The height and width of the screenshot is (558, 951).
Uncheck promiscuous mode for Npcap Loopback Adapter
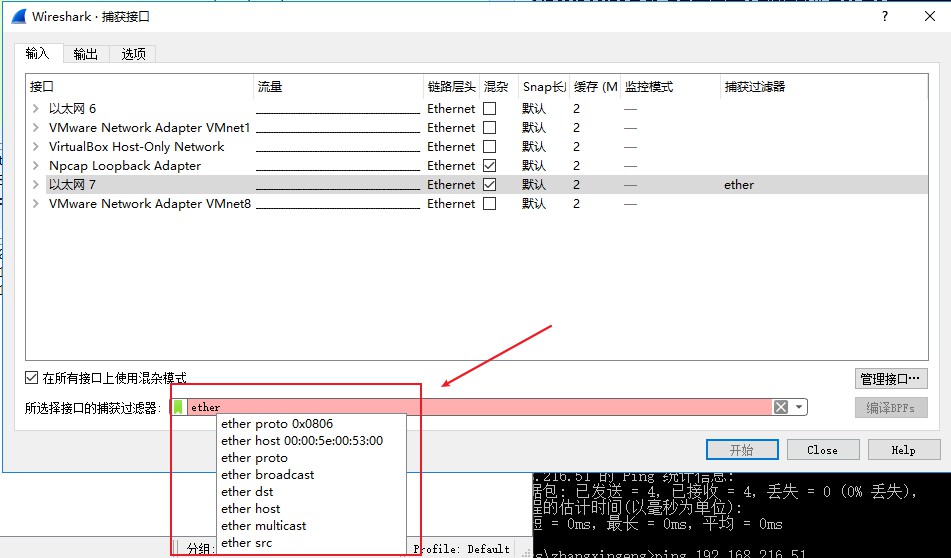coord(489,166)
